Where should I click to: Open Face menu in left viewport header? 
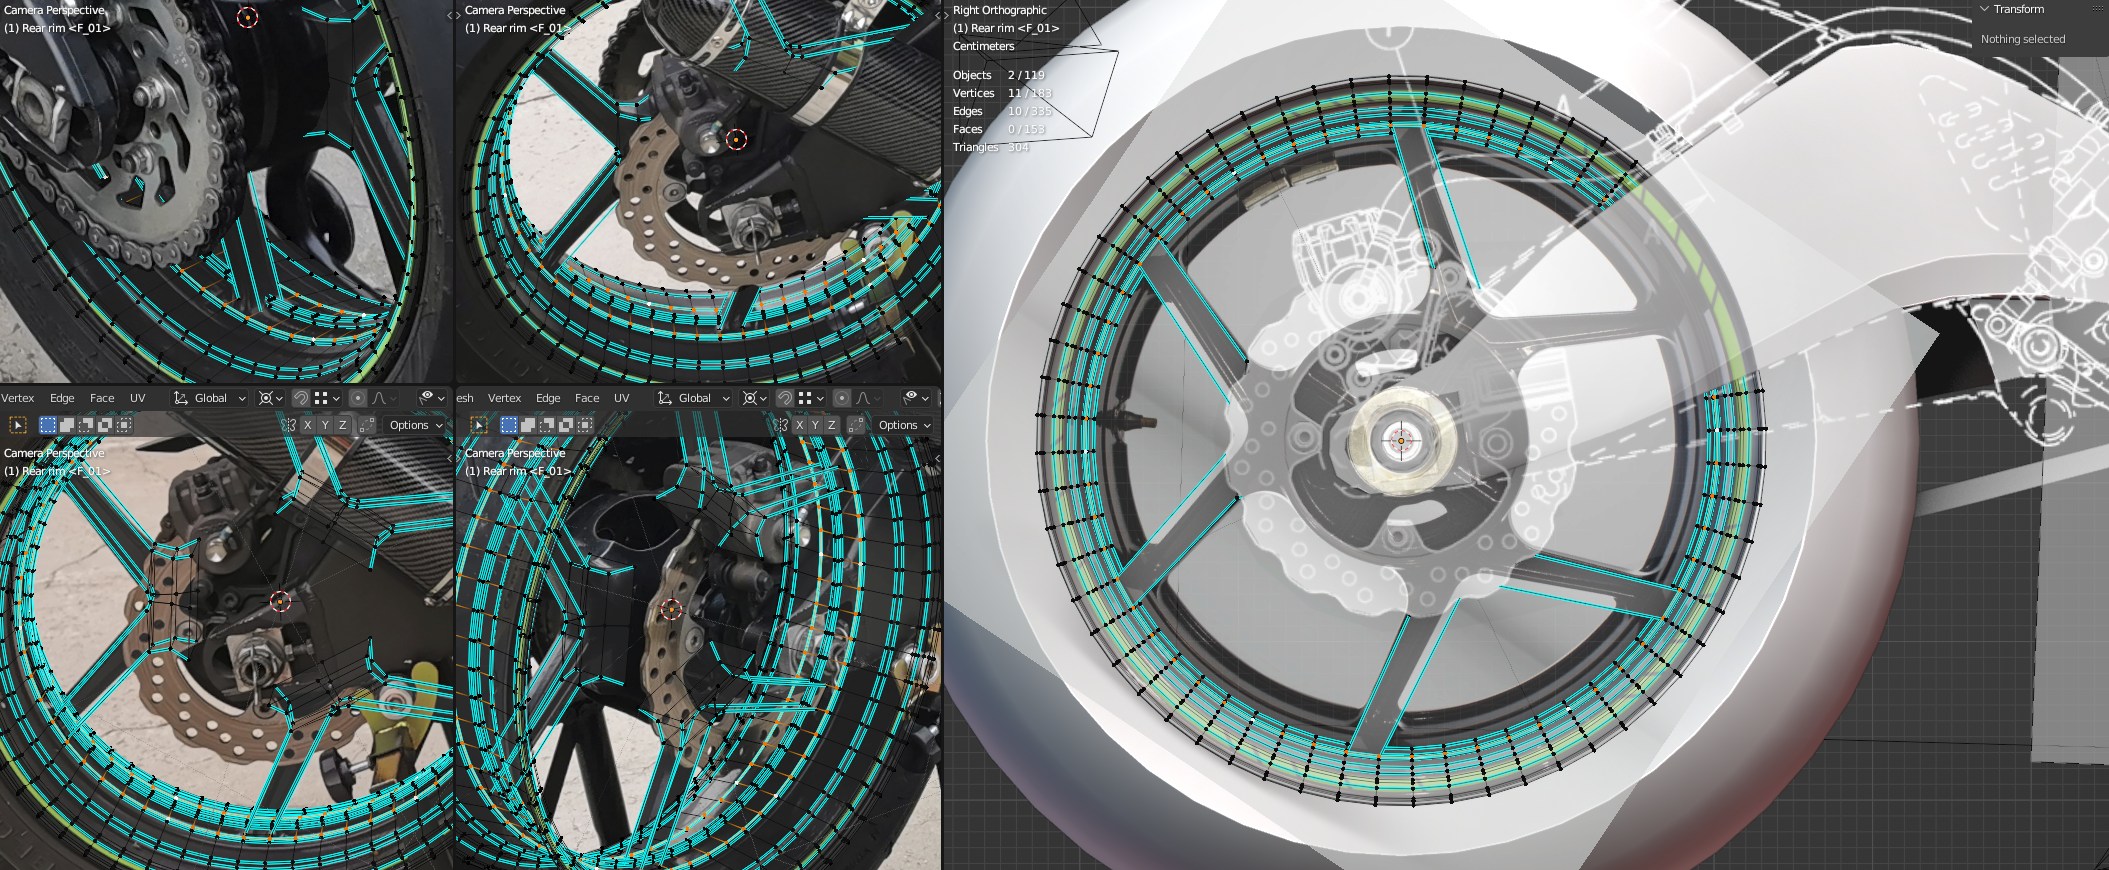(x=102, y=398)
